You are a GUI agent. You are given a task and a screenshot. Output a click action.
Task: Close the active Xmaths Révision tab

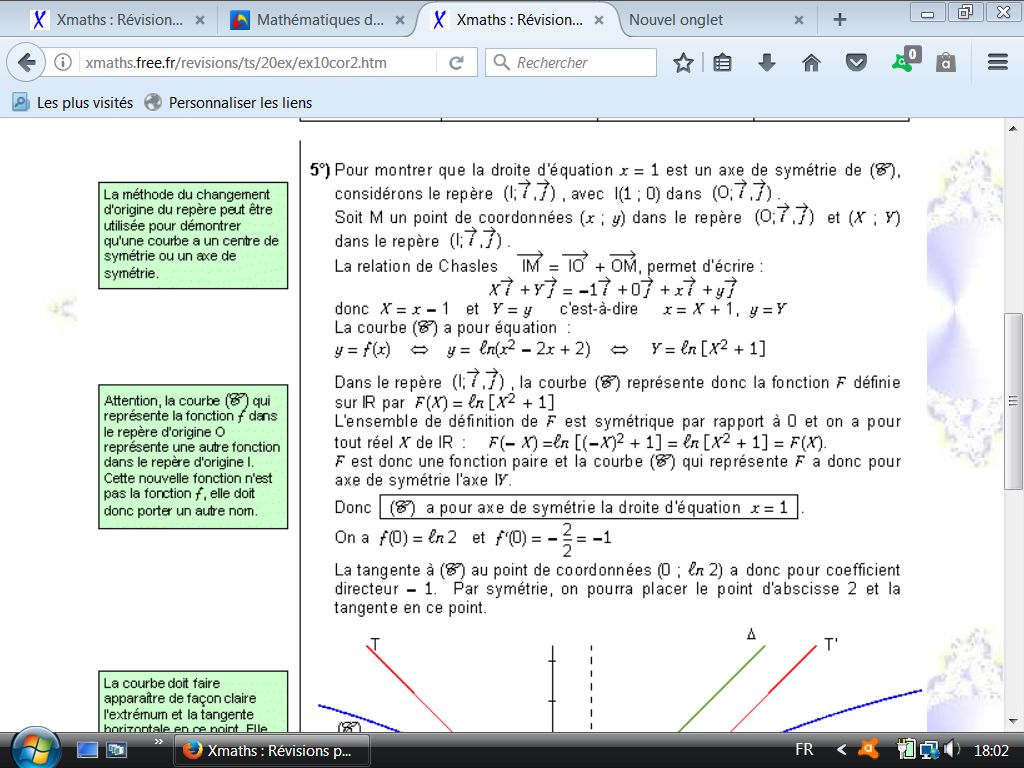pyautogui.click(x=599, y=20)
